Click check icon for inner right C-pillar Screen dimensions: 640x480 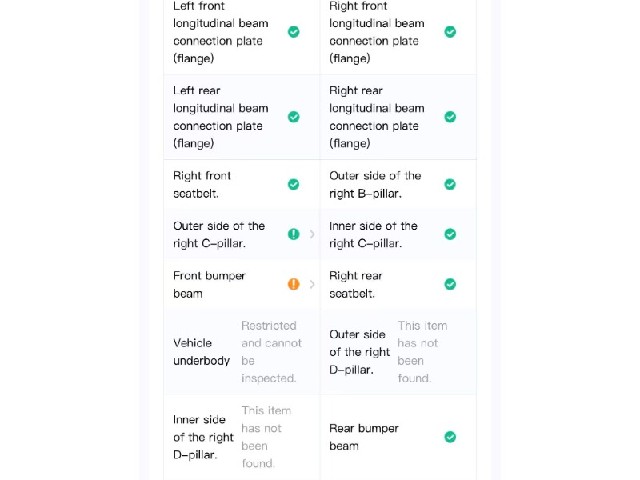pyautogui.click(x=450, y=234)
